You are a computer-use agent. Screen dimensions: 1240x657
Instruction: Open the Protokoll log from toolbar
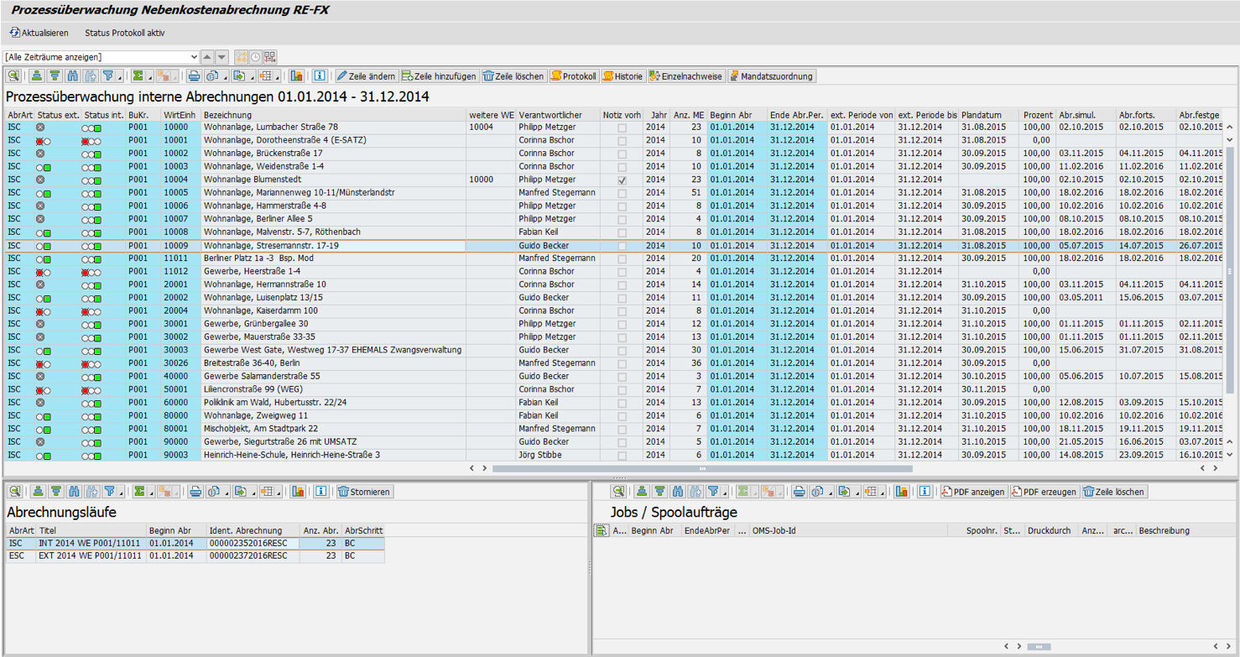coord(573,76)
